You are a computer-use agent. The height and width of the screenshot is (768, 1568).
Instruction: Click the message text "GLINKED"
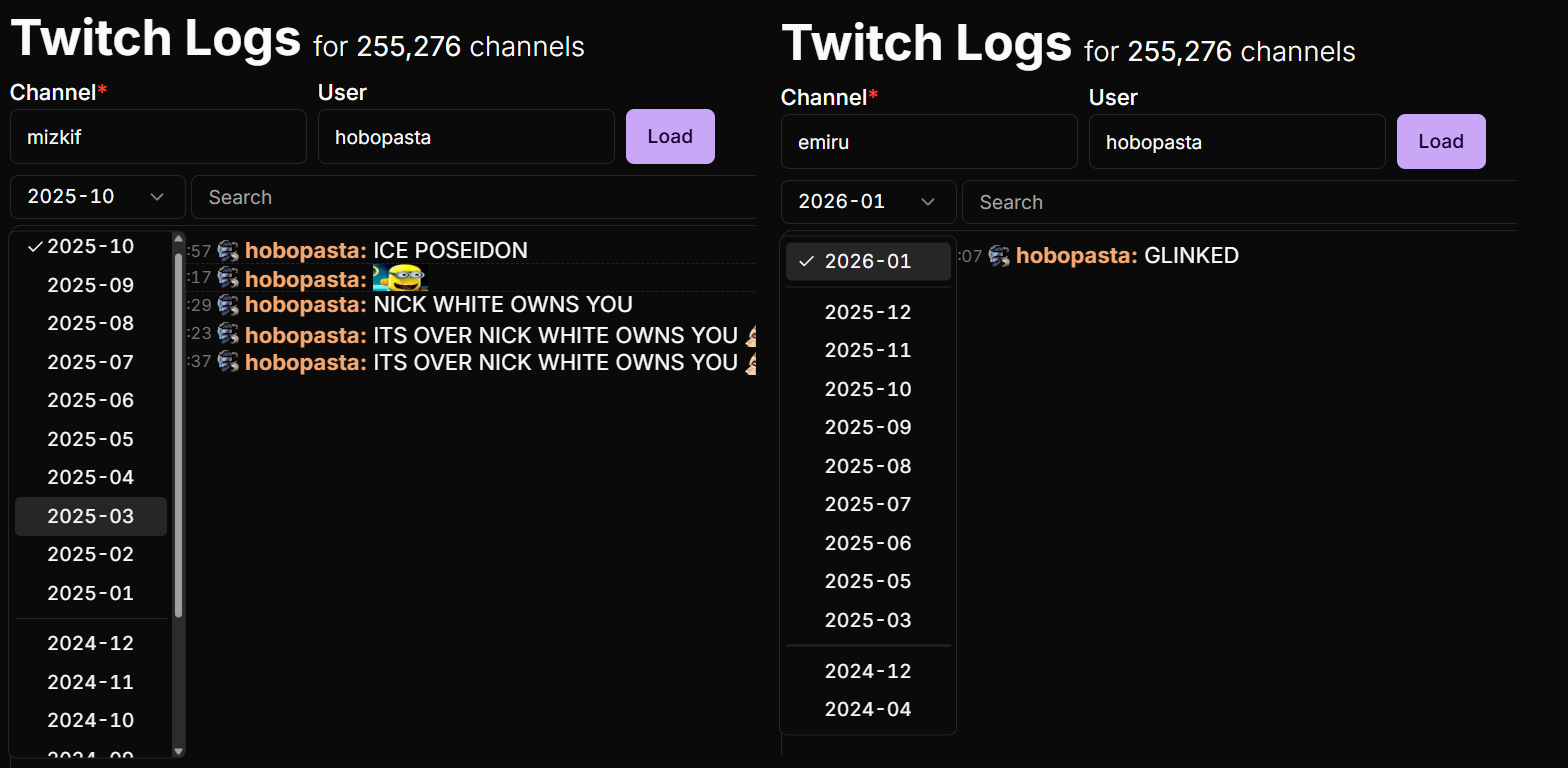[1191, 256]
